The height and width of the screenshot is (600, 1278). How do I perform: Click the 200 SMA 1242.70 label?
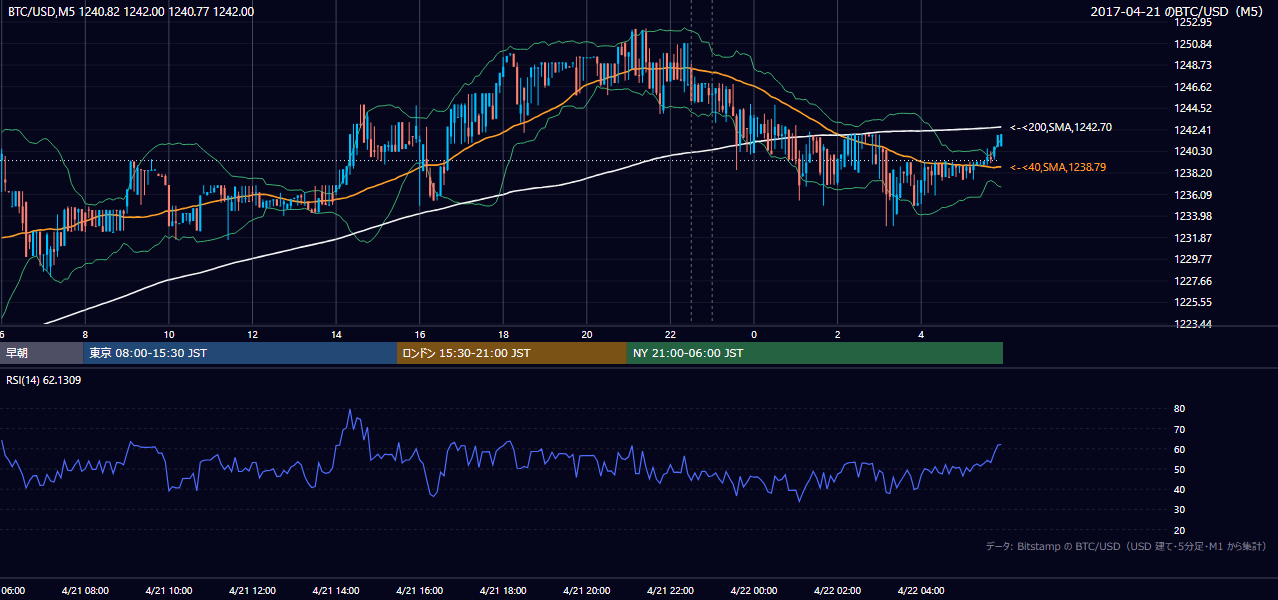[1061, 128]
